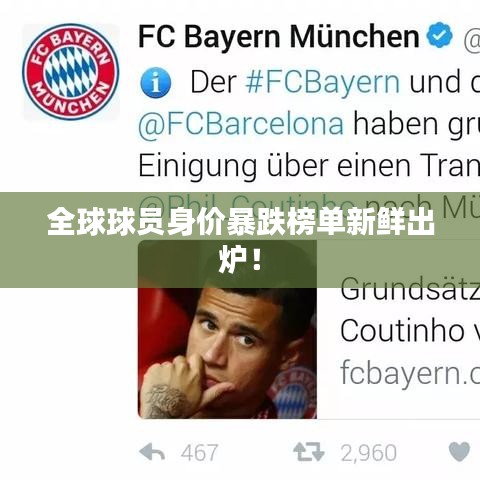Click the partially visible @ handle
This screenshot has height=480, width=480.
pos(472,39)
